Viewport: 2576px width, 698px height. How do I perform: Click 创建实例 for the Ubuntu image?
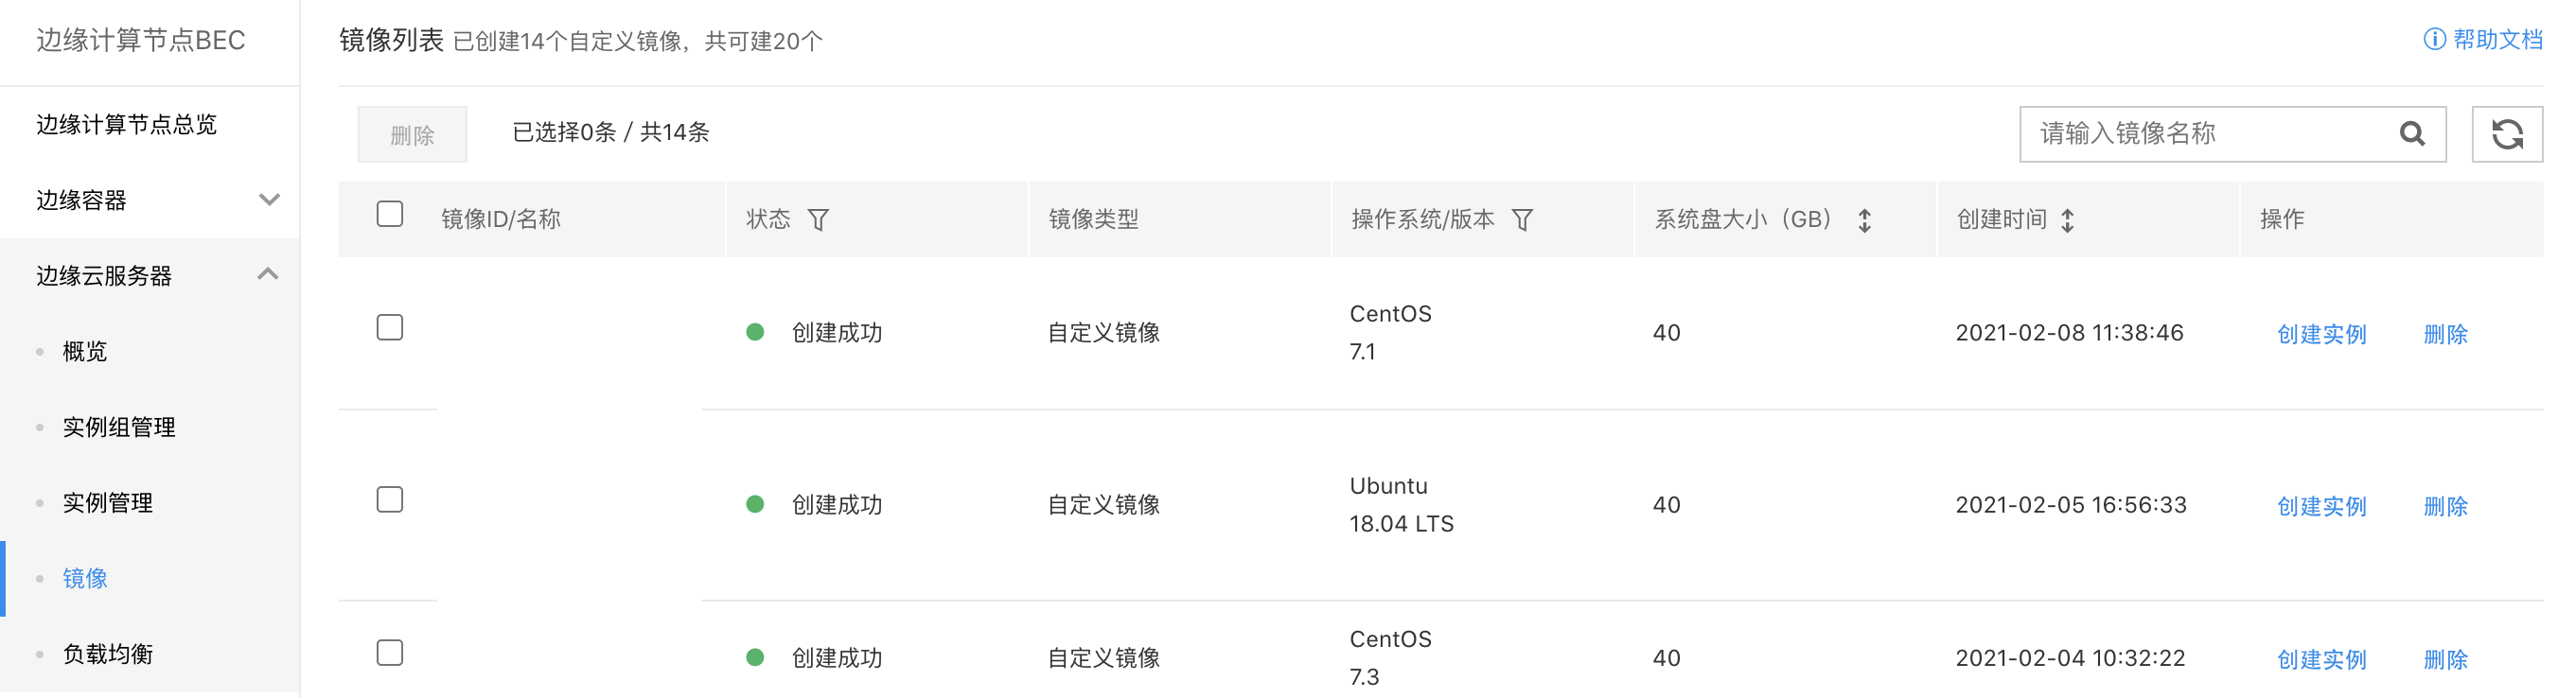click(2321, 506)
